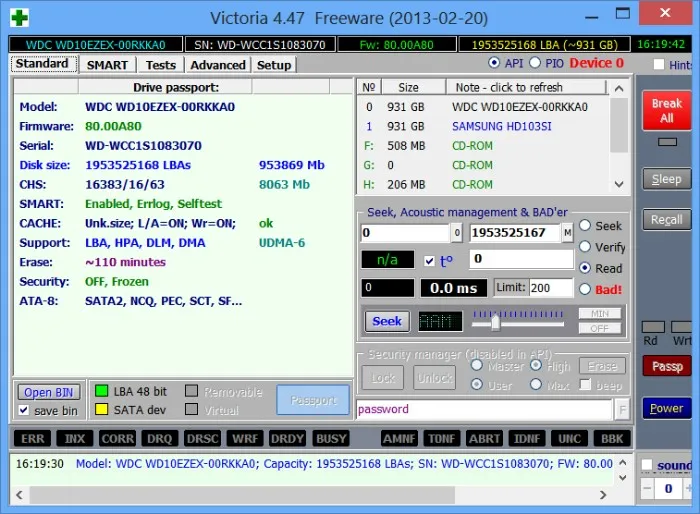Click the Seek button
Viewport: 700px width, 514px height.
[x=387, y=322]
